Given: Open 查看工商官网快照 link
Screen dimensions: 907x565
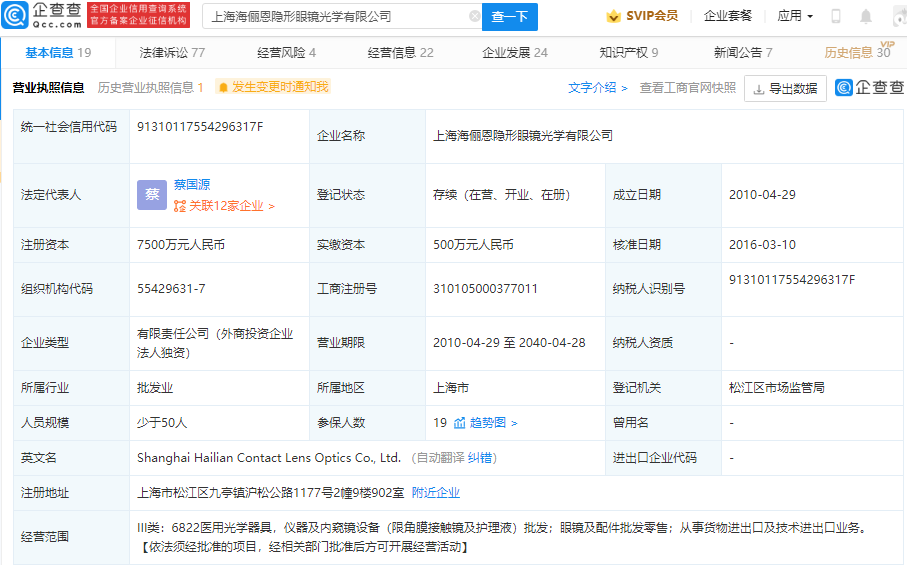Looking at the screenshot, I should pyautogui.click(x=688, y=88).
